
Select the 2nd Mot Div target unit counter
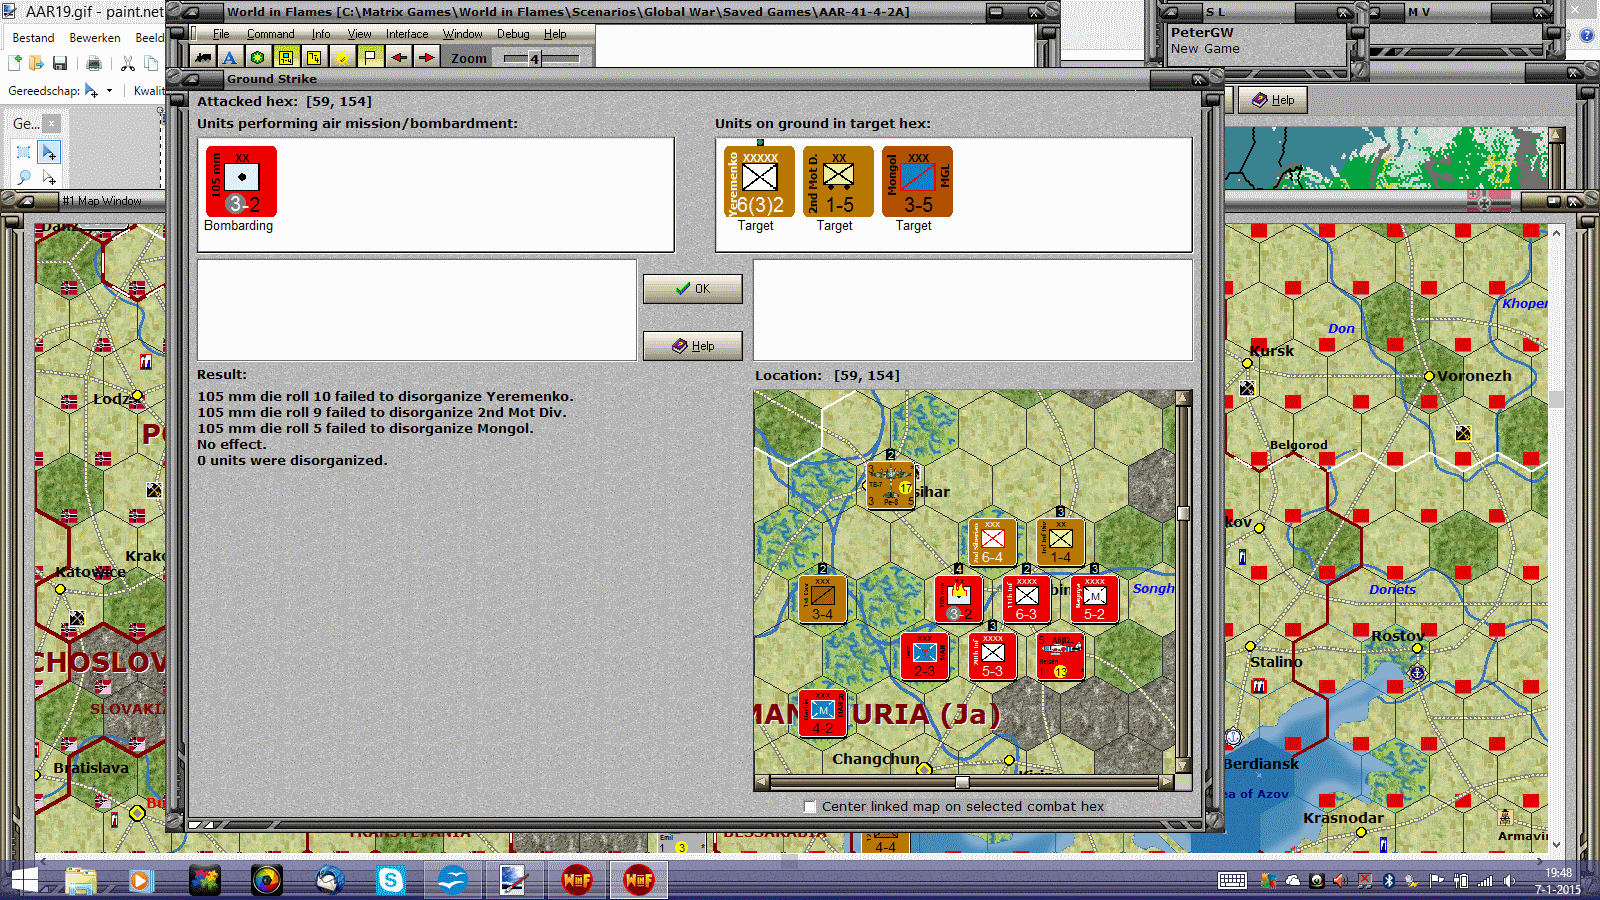pyautogui.click(x=838, y=181)
